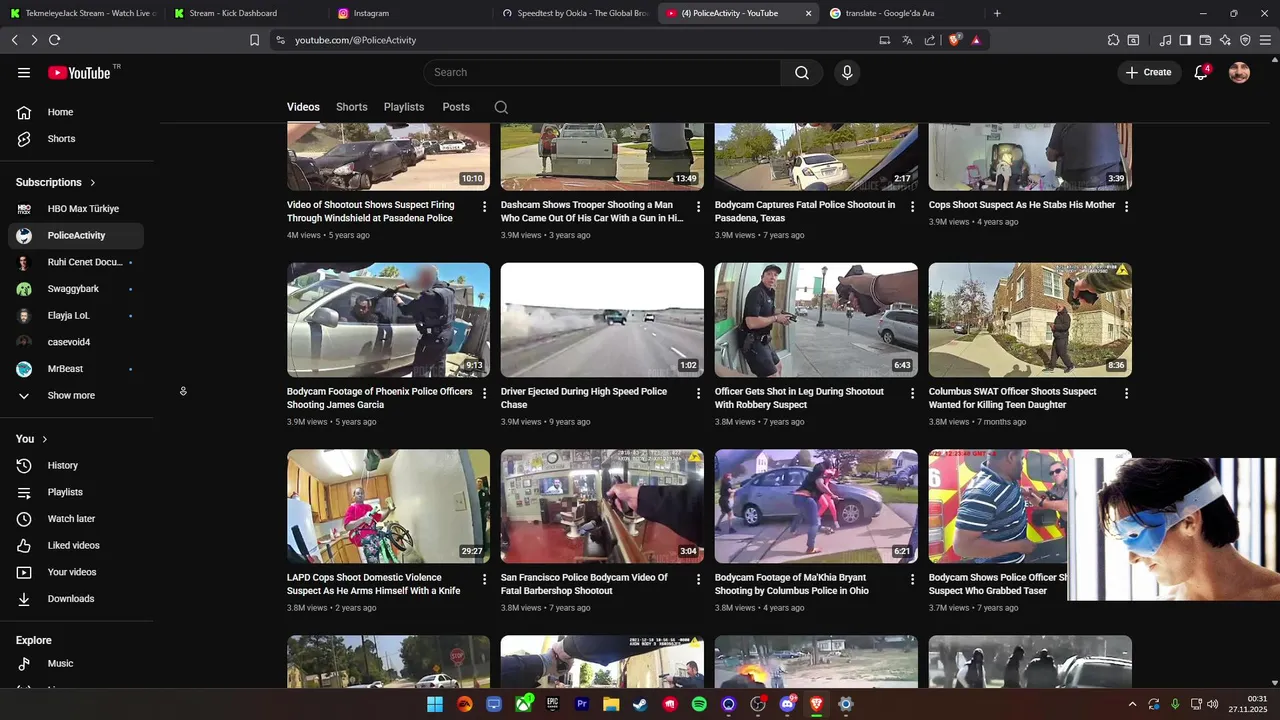Open Swaggybark subscription channel

(x=76, y=289)
